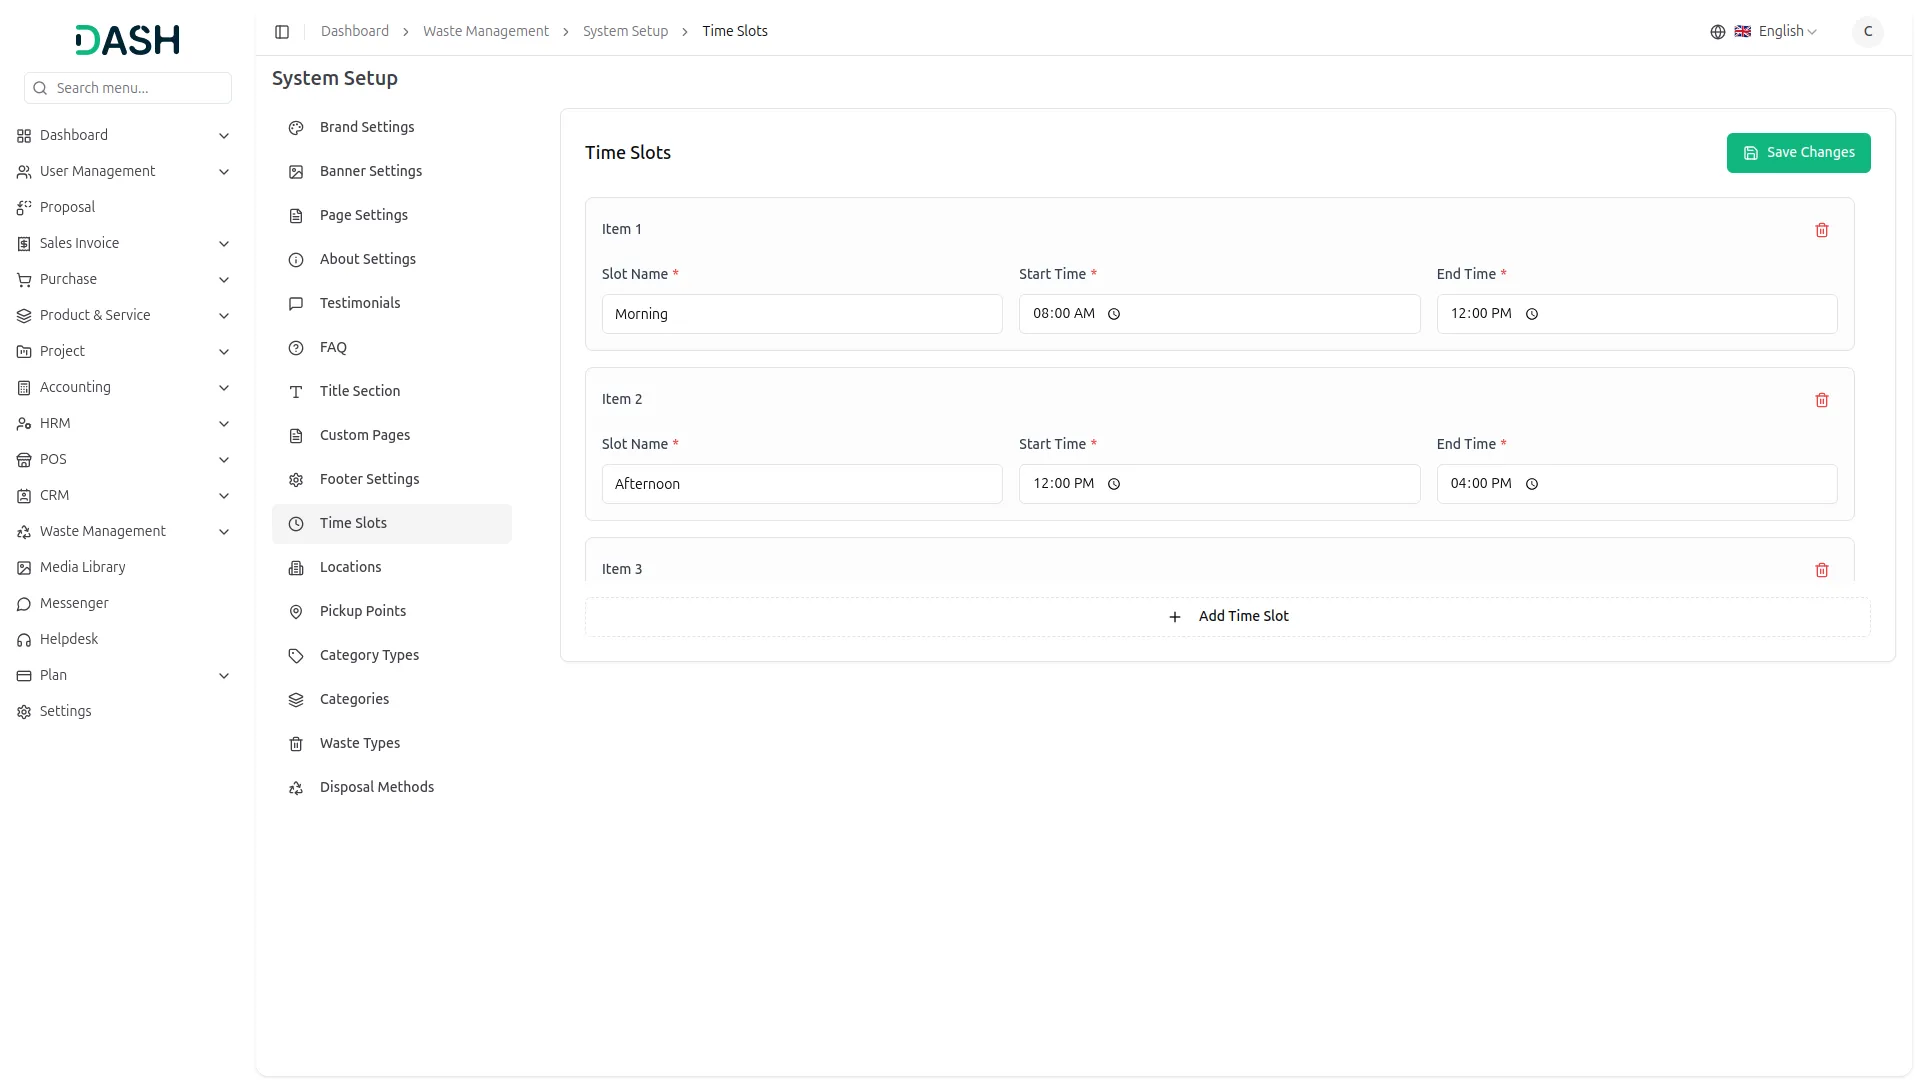Click Add Time Slot button
The height and width of the screenshot is (1080, 1920).
point(1227,617)
